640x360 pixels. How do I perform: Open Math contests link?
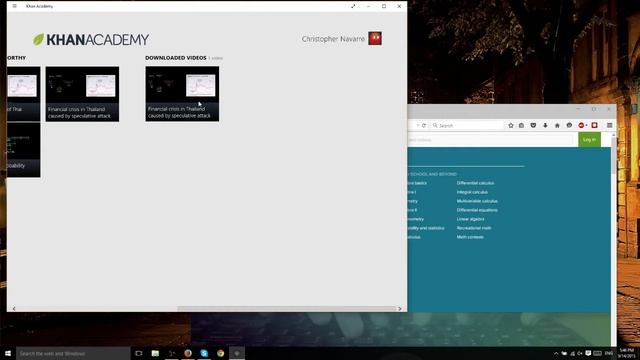click(x=470, y=237)
